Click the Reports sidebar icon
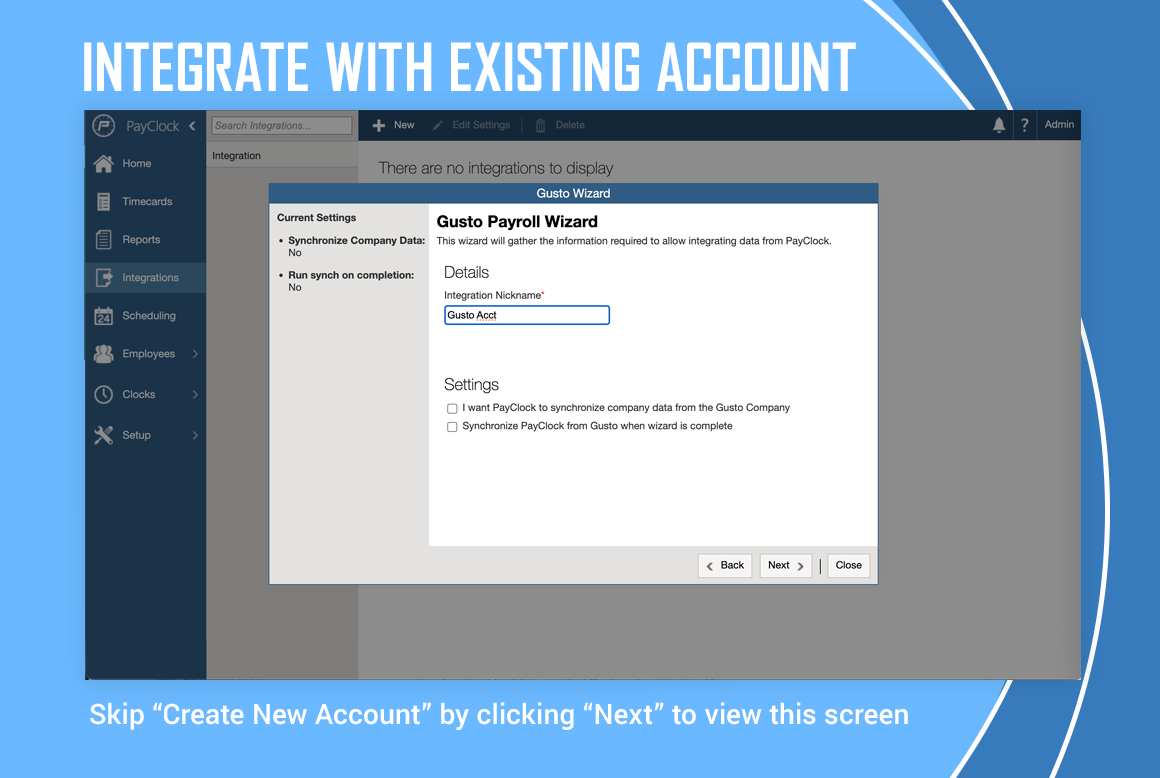Viewport: 1160px width, 778px height. pos(104,240)
